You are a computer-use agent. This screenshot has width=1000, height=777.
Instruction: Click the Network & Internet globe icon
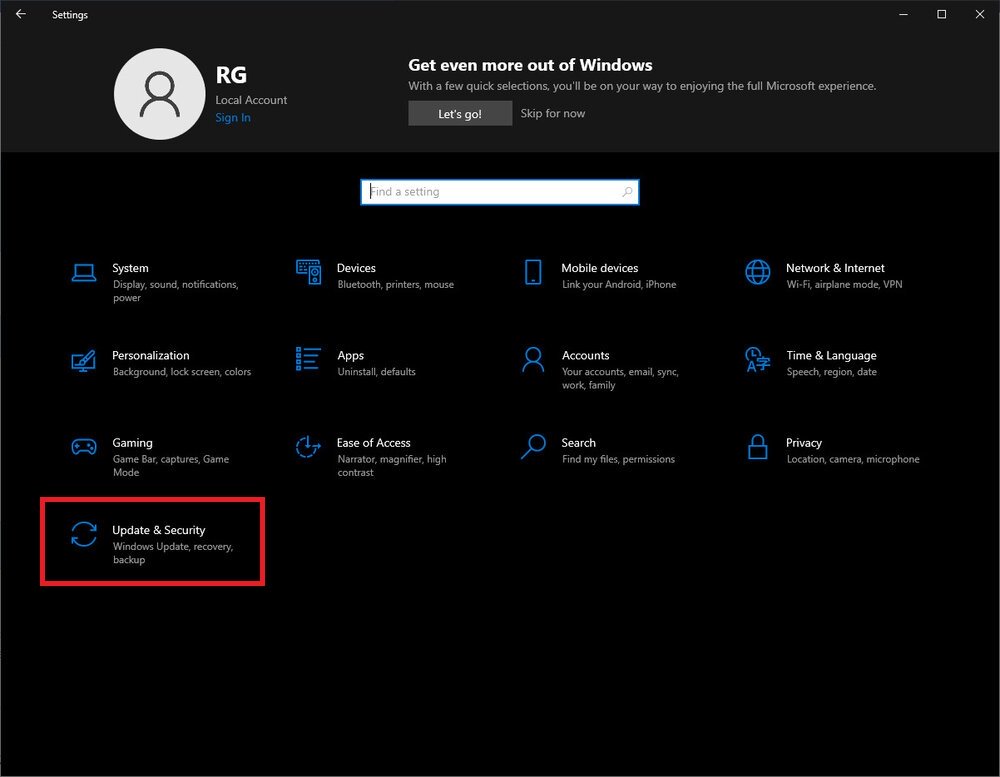758,272
